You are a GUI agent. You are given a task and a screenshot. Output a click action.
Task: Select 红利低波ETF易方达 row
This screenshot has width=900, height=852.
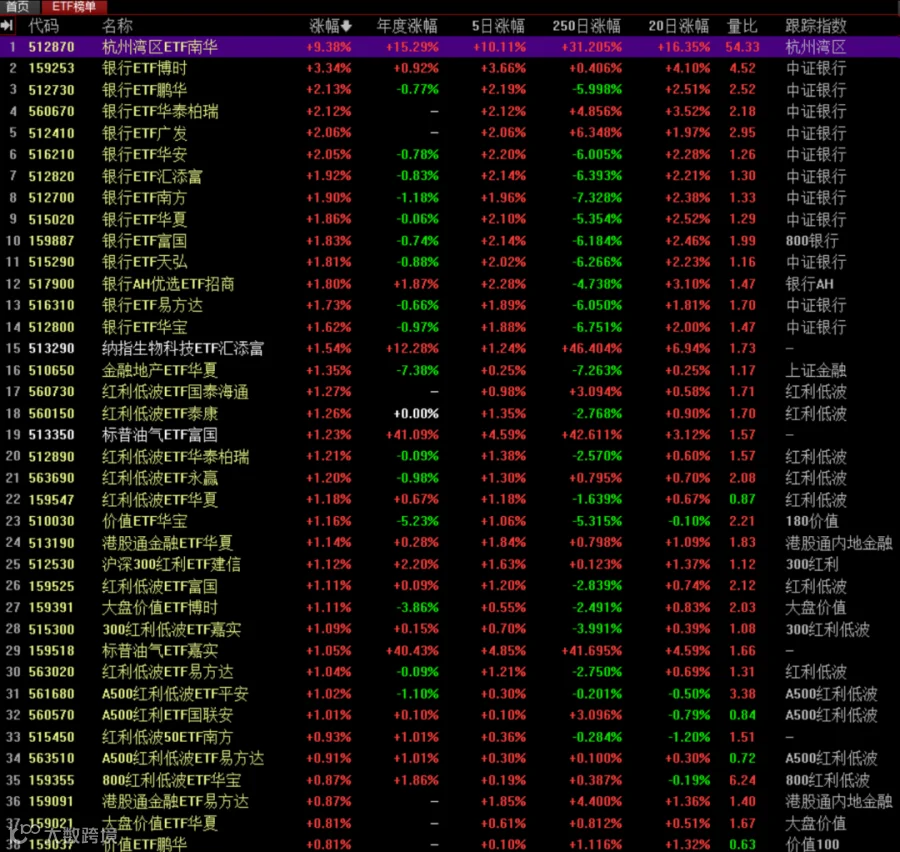point(450,672)
